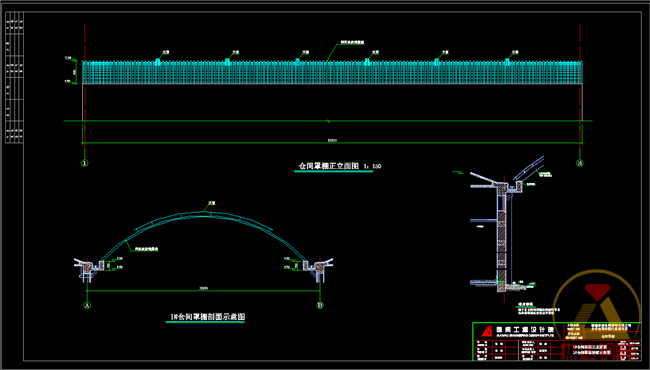
Task: Select axis bubble 1 below the elevation
Action: [85, 163]
